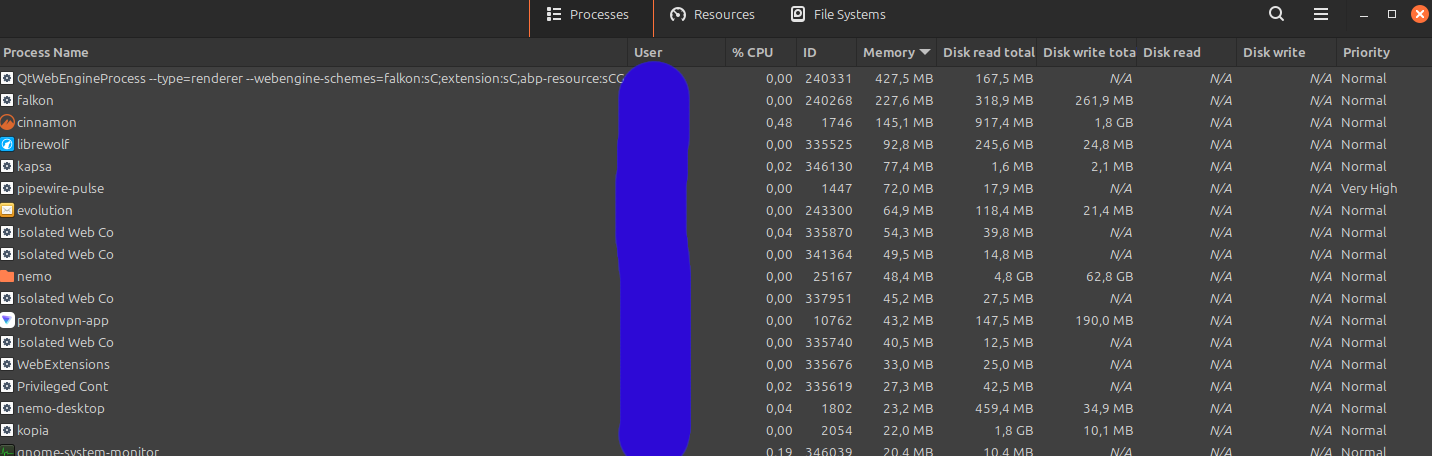1432x456 pixels.
Task: Click the kapsa process gear icon
Action: [x=7, y=166]
